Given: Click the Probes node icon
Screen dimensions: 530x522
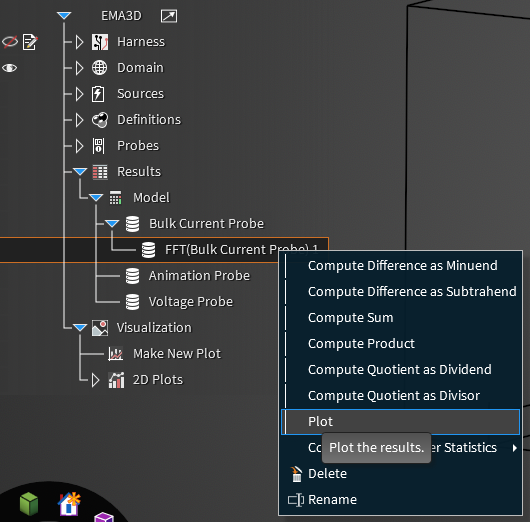Looking at the screenshot, I should [99, 146].
